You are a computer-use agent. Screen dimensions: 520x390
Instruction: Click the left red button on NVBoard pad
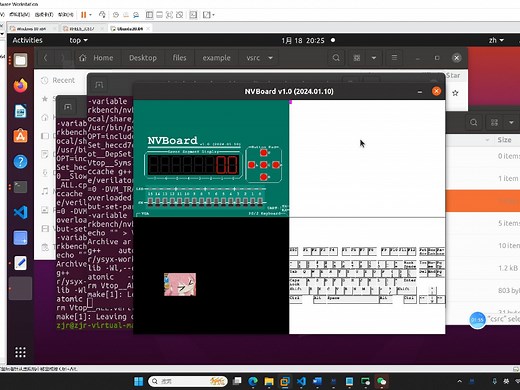coord(252,165)
